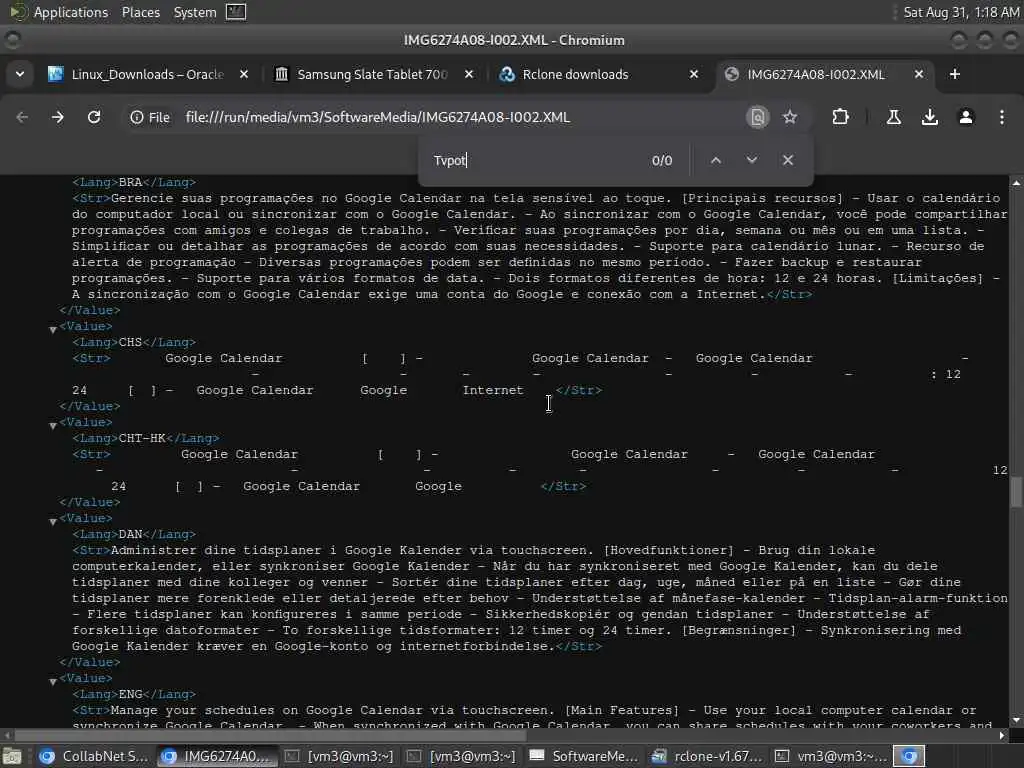
Task: Click the Lang tag text CHS
Action: (131, 342)
